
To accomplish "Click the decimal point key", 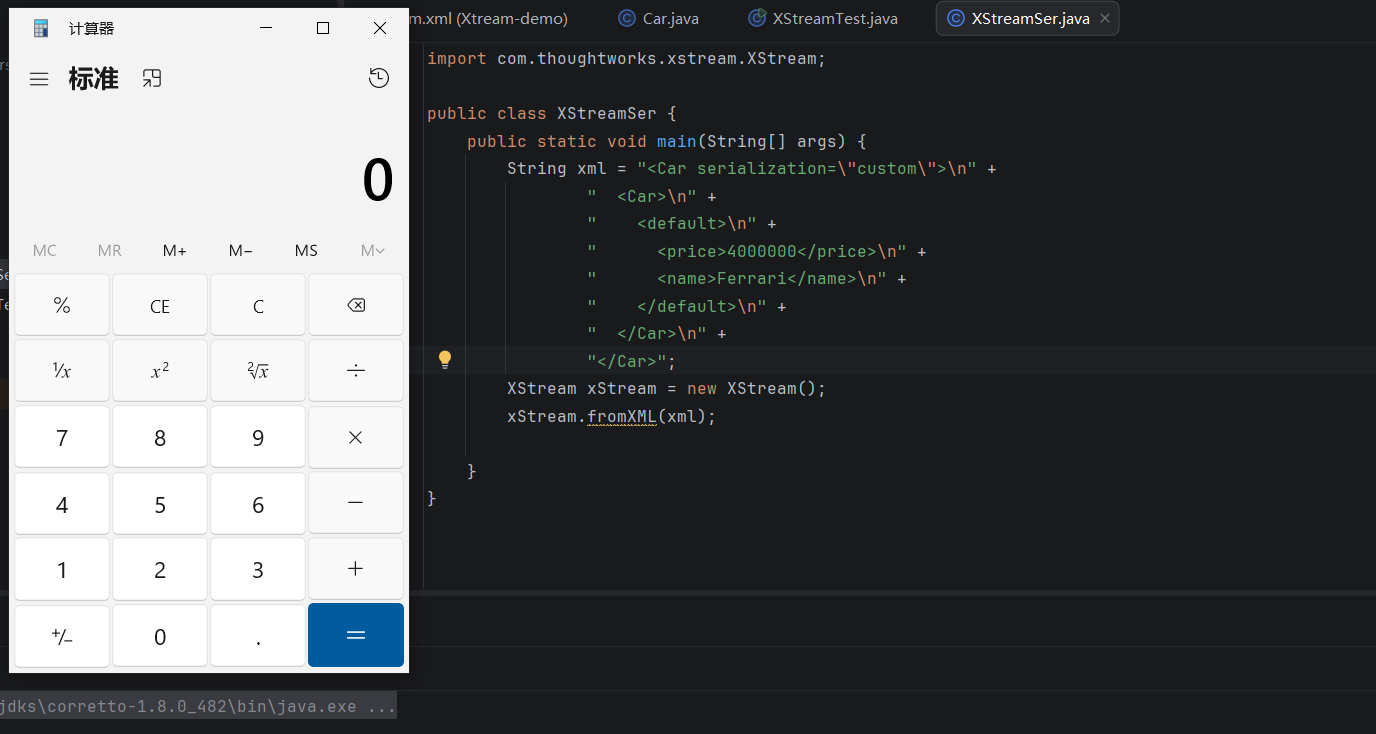I will click(x=258, y=635).
